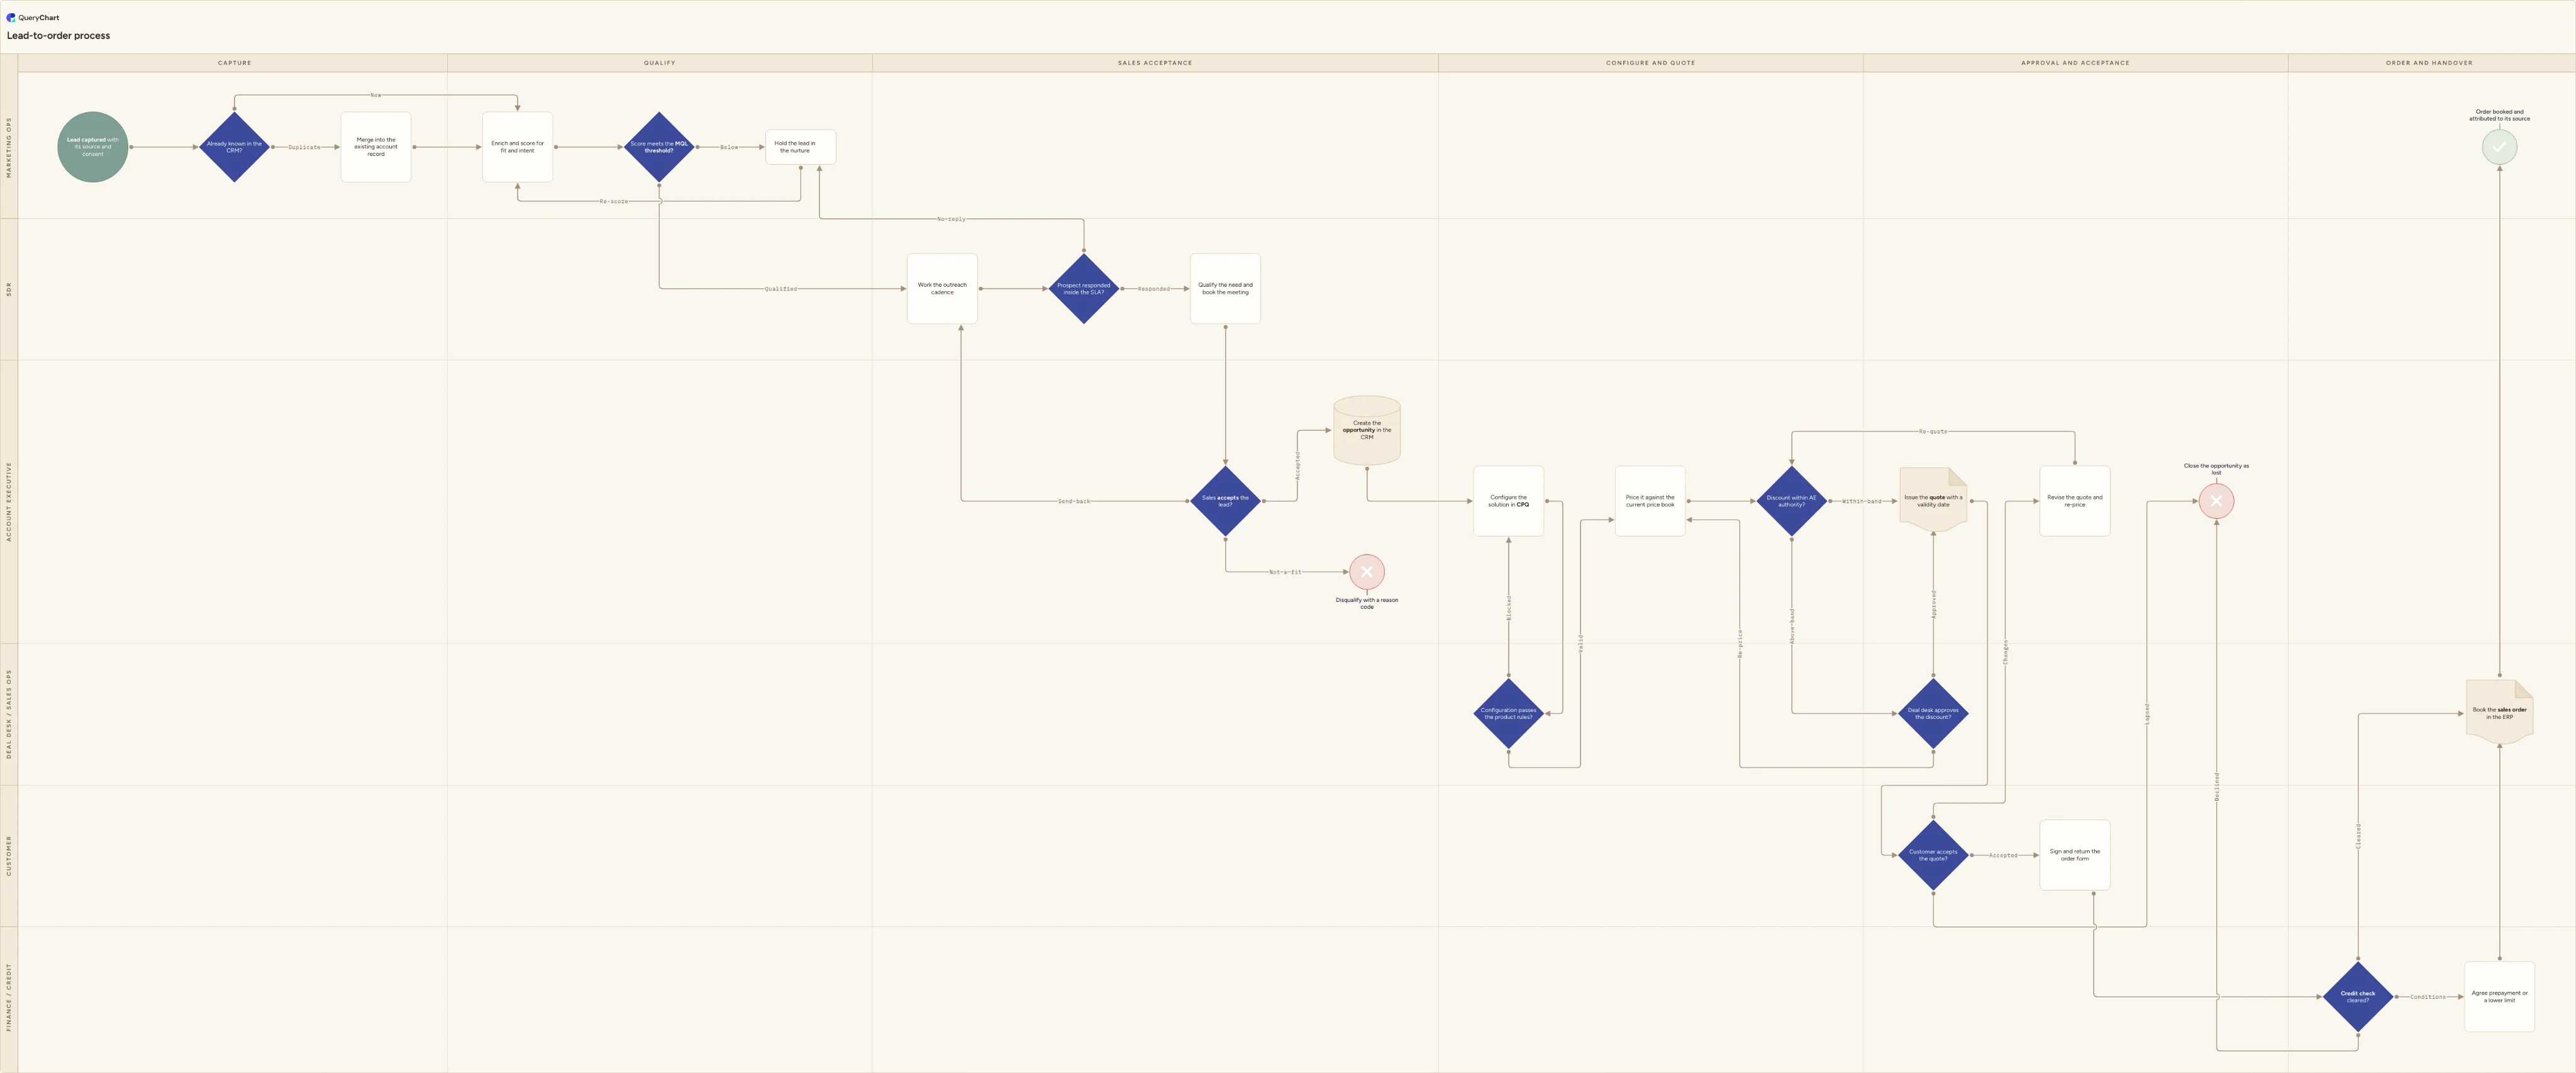Viewport: 2576px width, 1073px height.
Task: Click the red X Close the opportunity as lost event
Action: [2216, 501]
